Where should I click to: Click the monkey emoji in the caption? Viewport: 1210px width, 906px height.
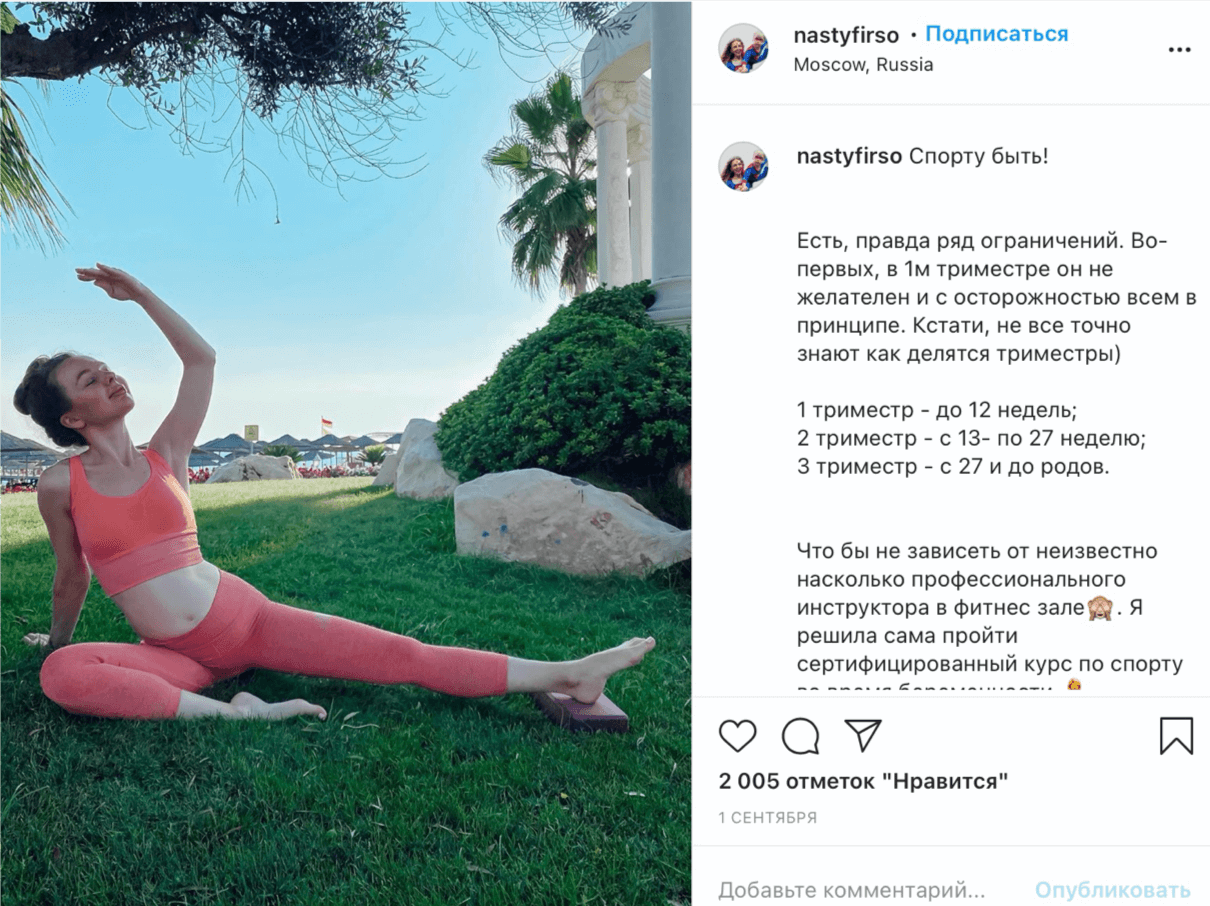pos(1101,607)
